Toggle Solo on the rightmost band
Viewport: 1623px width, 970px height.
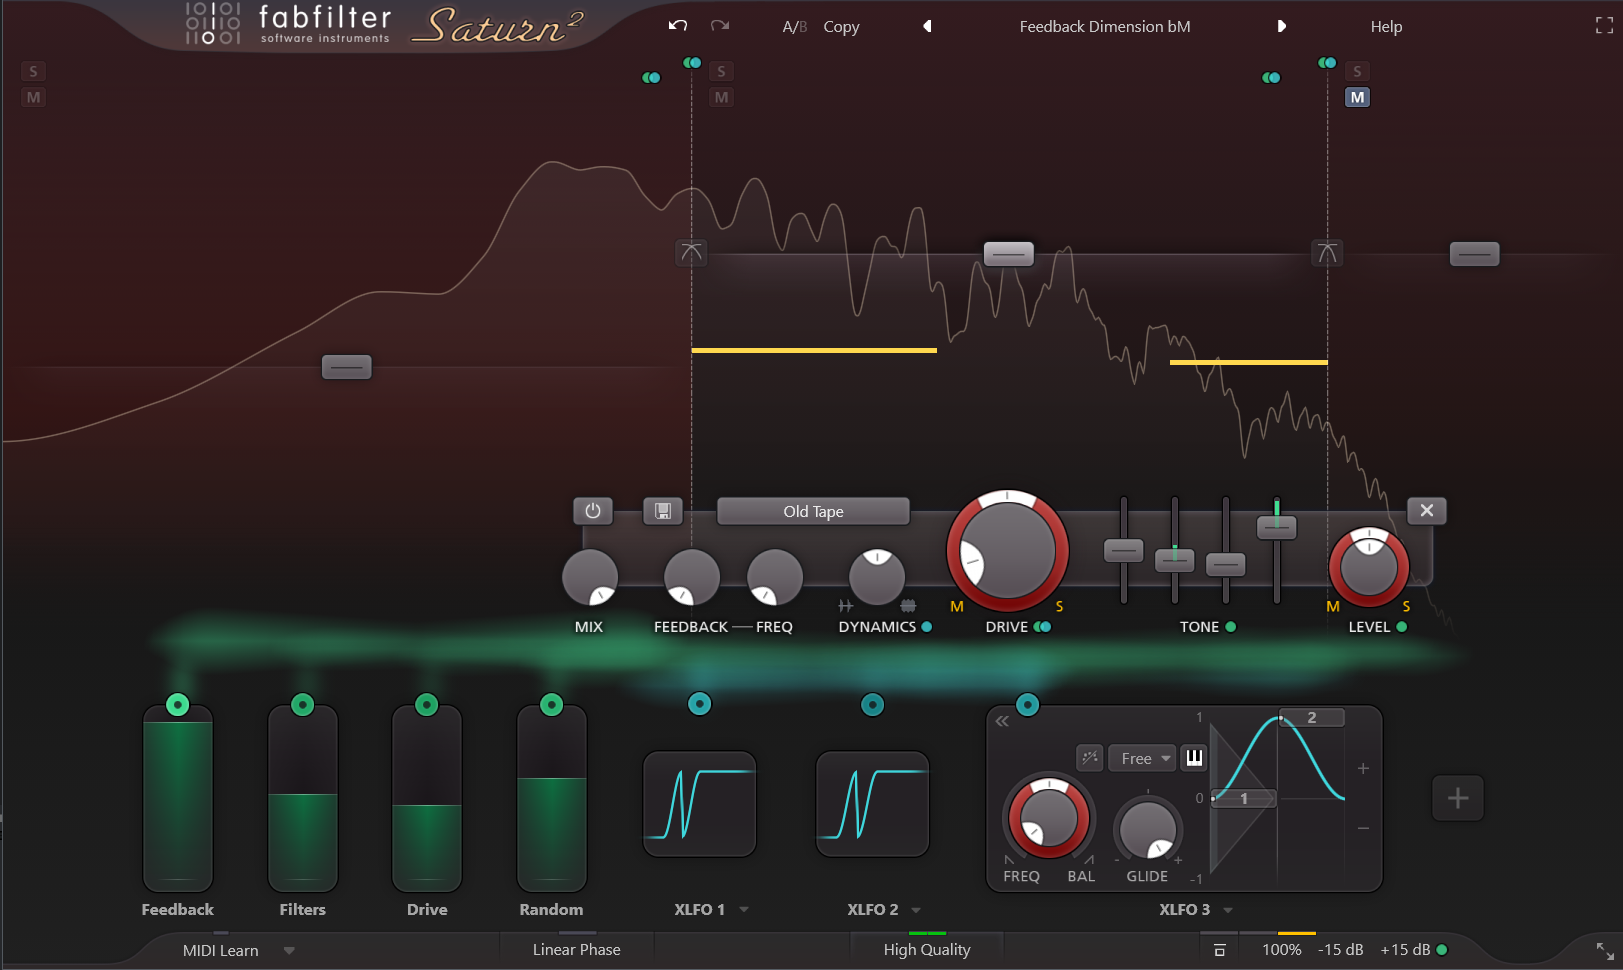click(x=1357, y=70)
